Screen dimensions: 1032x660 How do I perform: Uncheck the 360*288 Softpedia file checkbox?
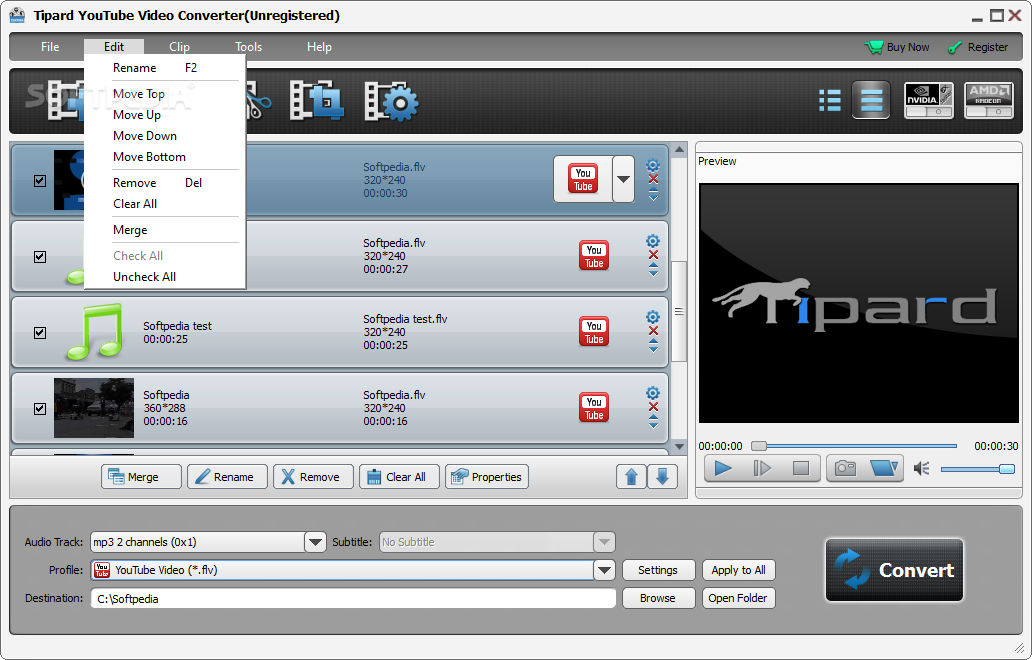pyautogui.click(x=40, y=409)
